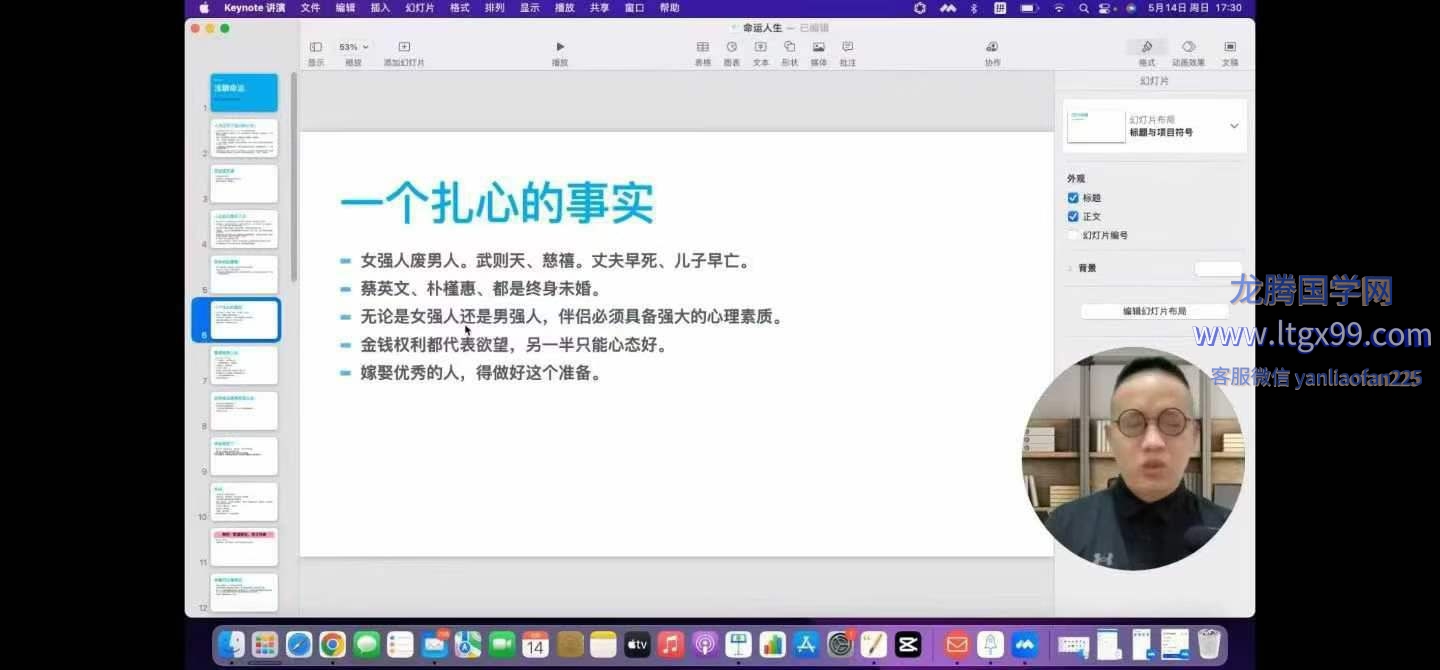Click the background color swatch beside 背景
This screenshot has height=670, width=1440.
pyautogui.click(x=1217, y=268)
